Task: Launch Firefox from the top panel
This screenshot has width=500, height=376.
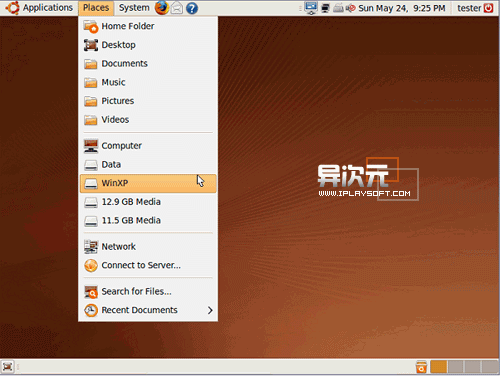Action: (162, 8)
